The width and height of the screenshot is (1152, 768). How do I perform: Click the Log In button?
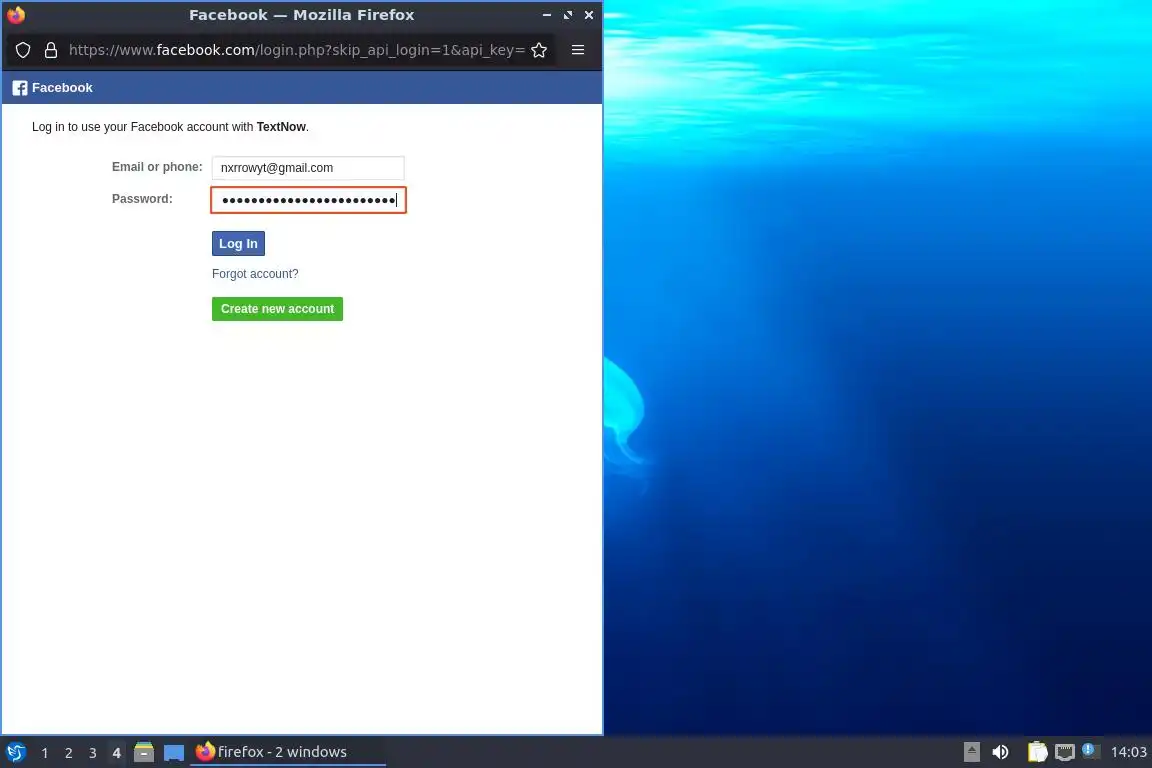pos(238,243)
